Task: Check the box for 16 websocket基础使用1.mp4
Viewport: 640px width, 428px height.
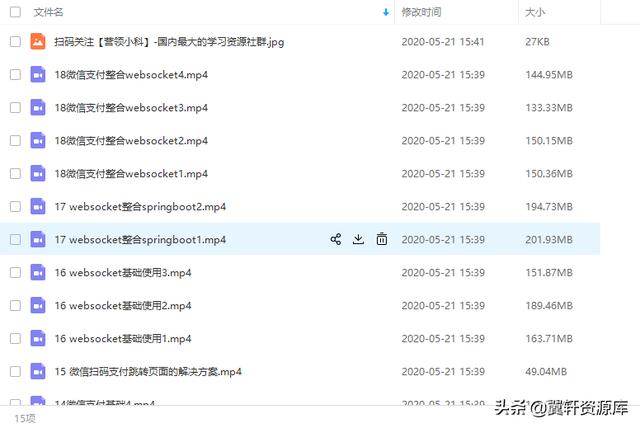Action: point(16,338)
